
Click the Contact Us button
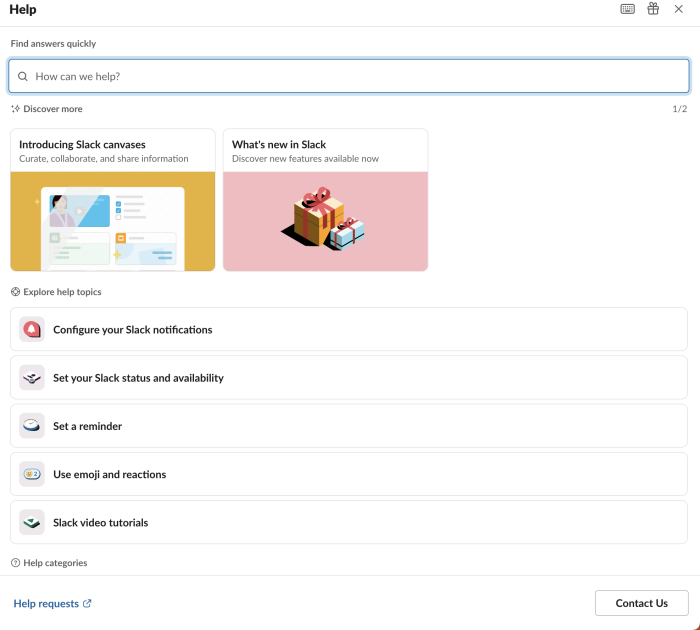coord(642,603)
